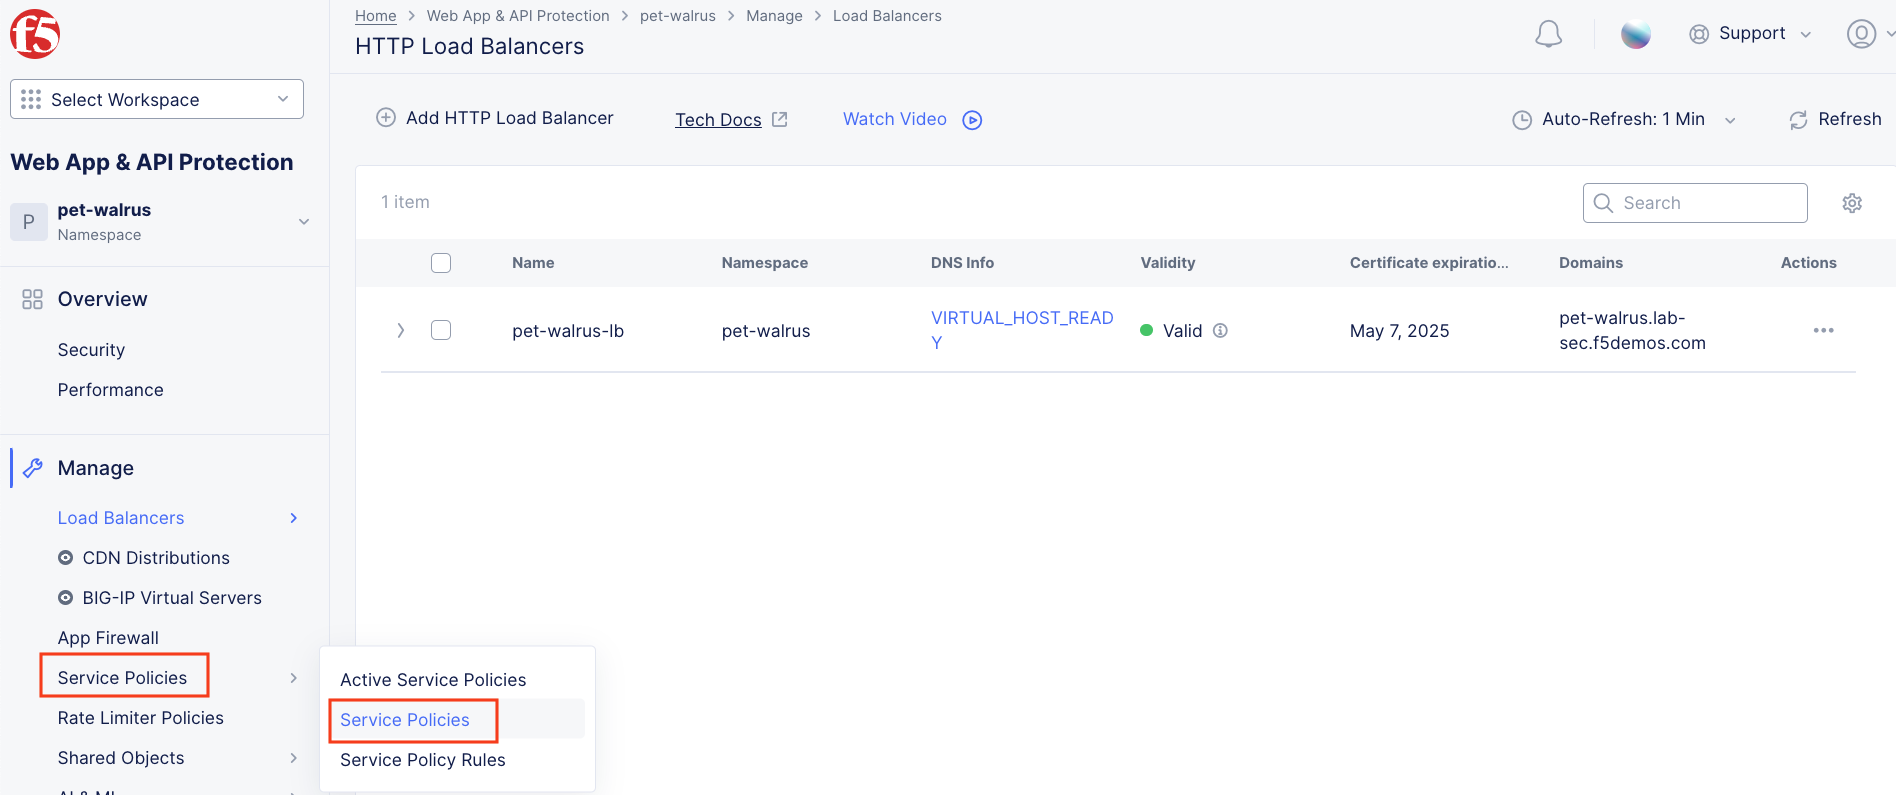1896x795 pixels.
Task: Select Service Policies in the submenu
Action: [x=405, y=720]
